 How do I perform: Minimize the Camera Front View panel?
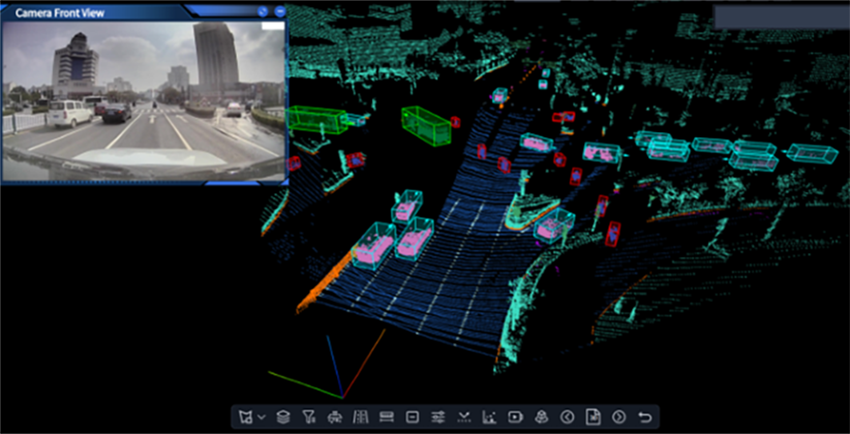tap(279, 12)
